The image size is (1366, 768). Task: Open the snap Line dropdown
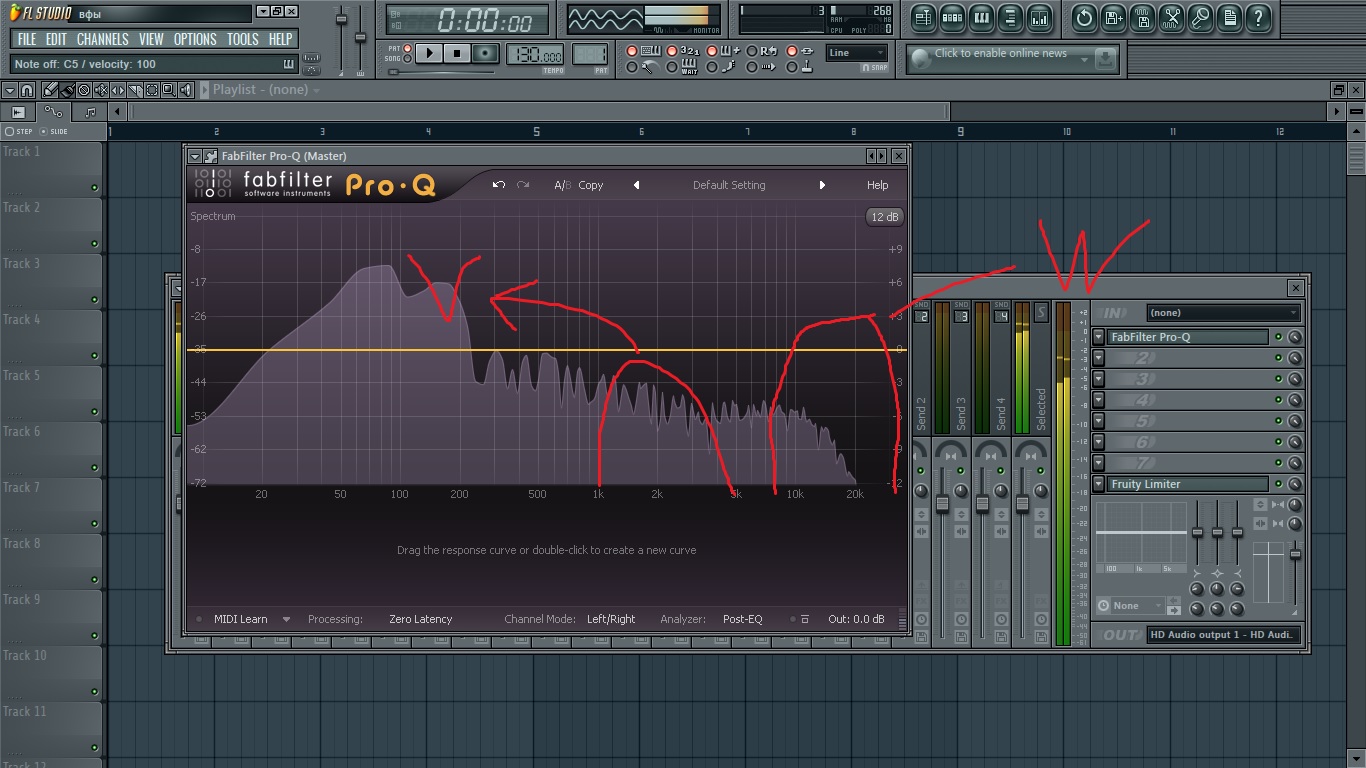pyautogui.click(x=856, y=53)
